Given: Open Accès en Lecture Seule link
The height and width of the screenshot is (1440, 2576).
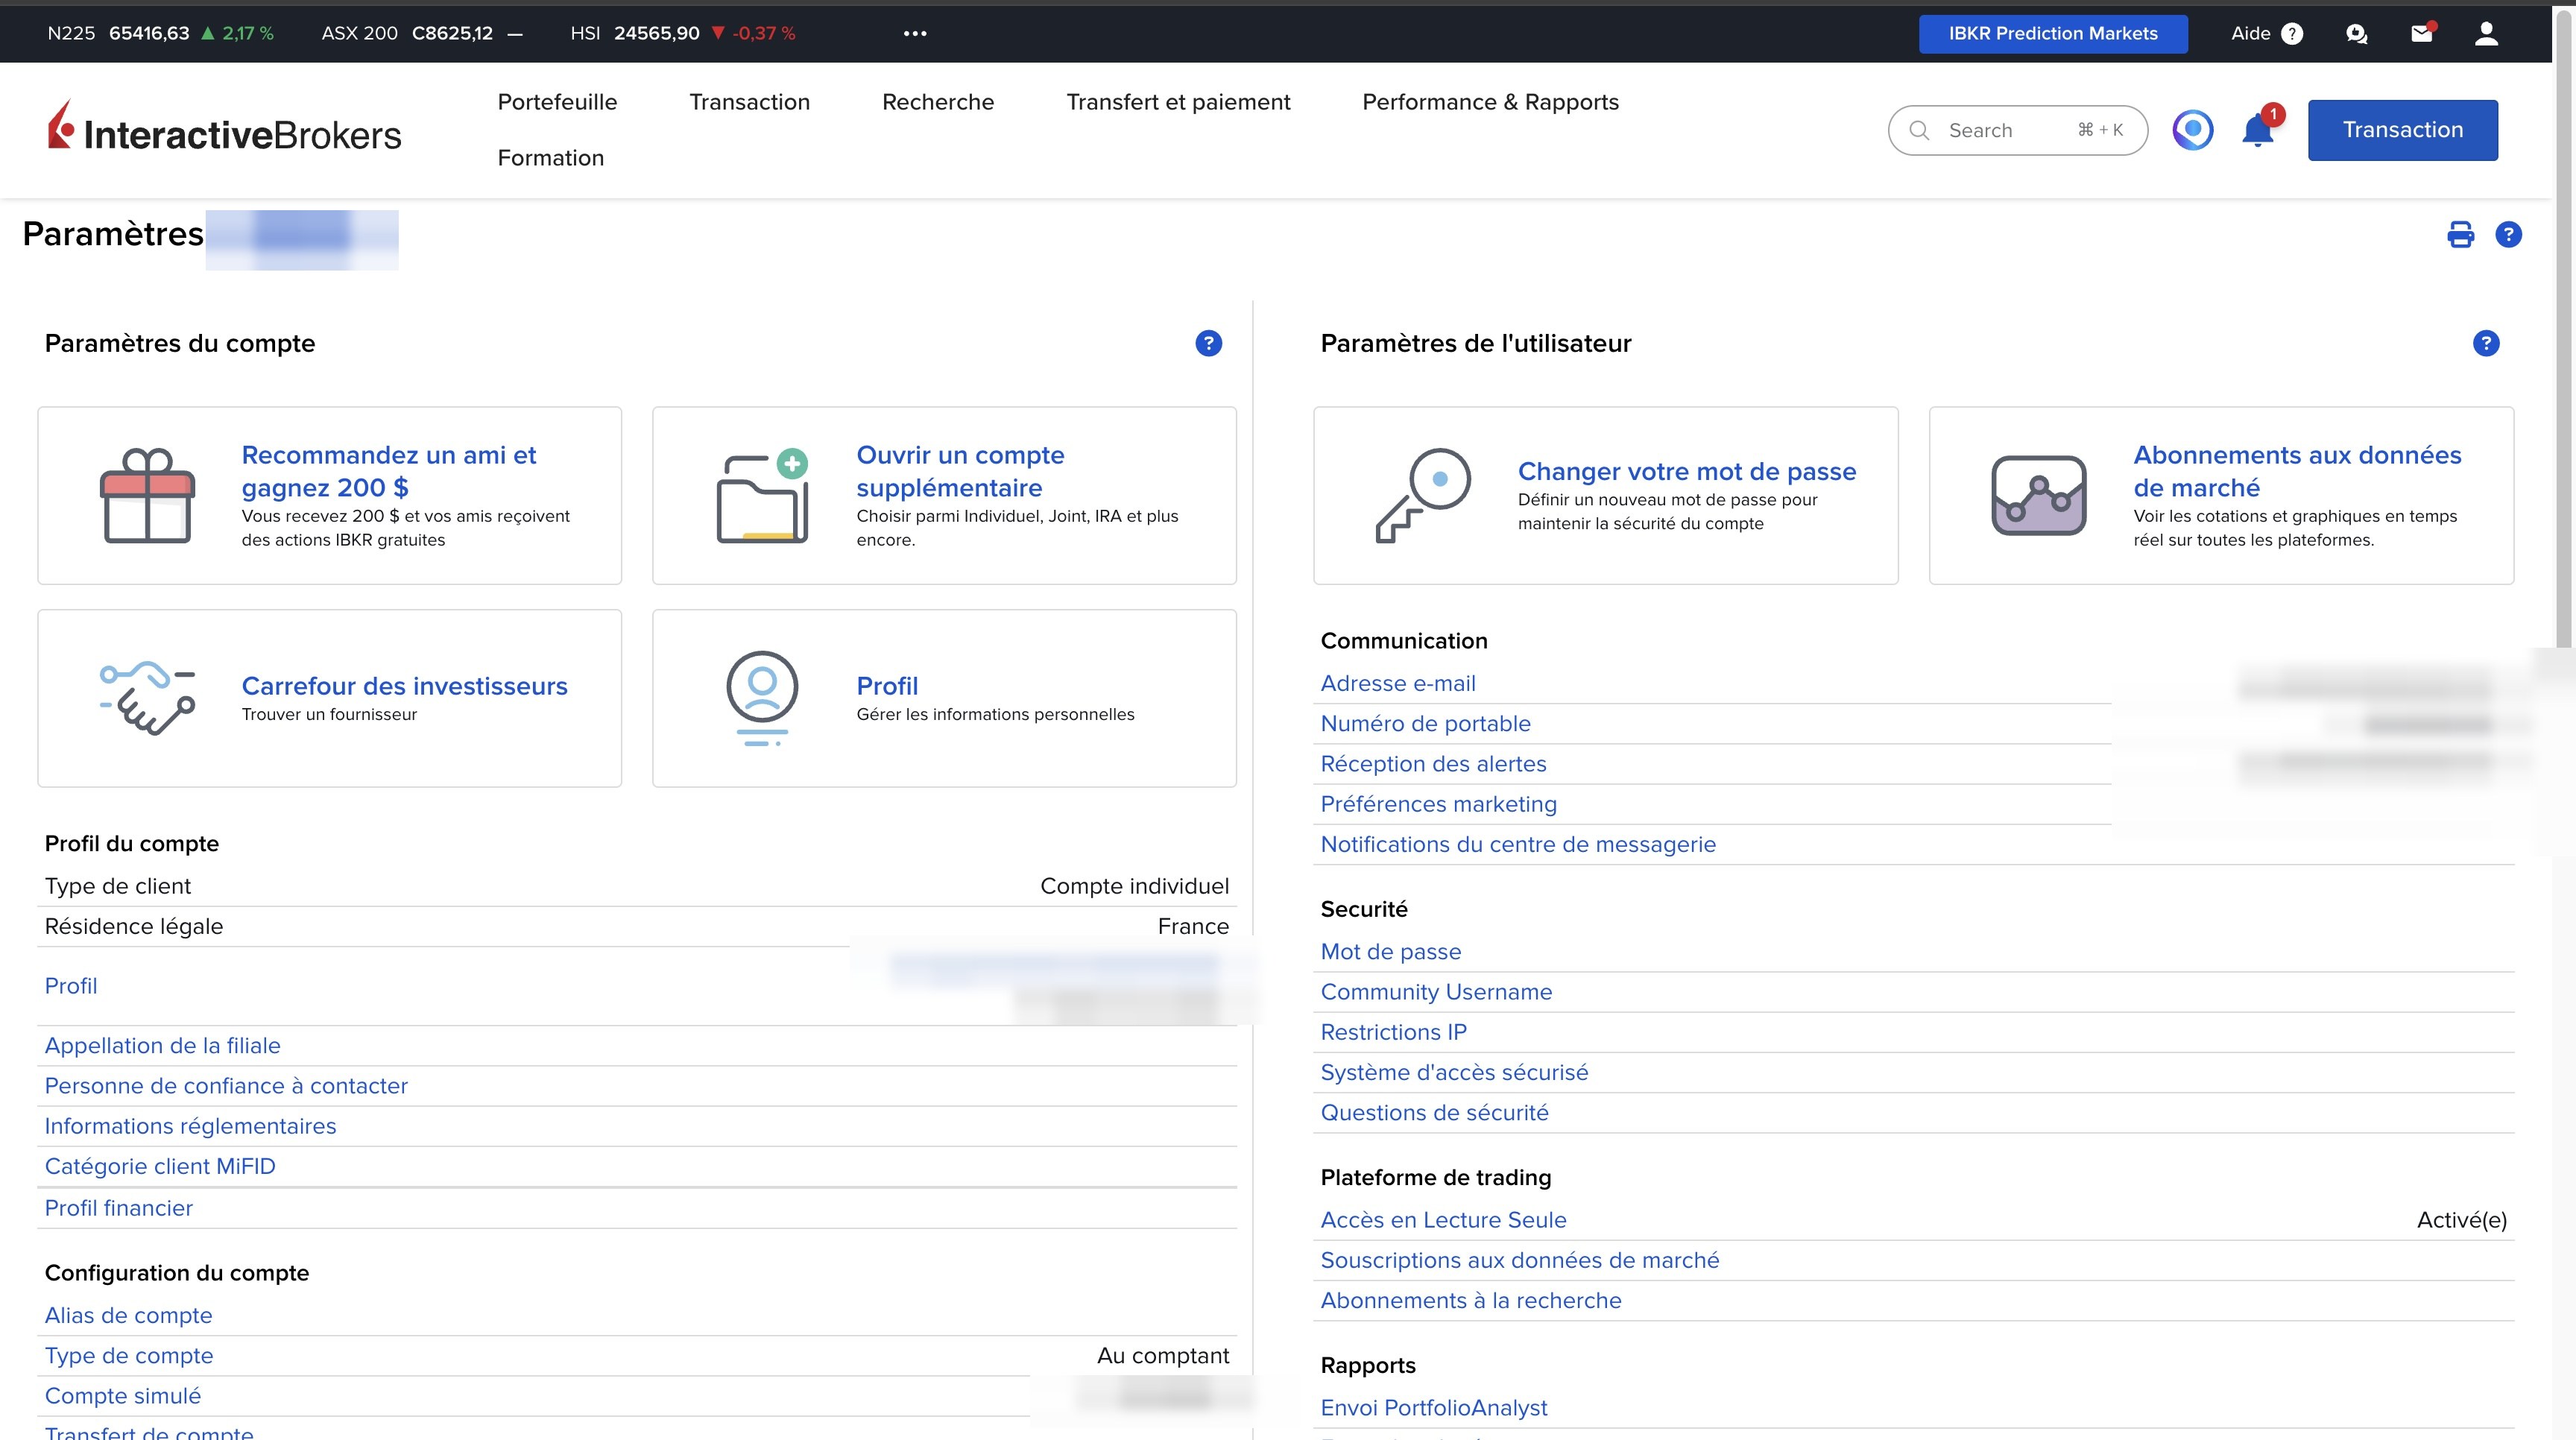Looking at the screenshot, I should tap(1443, 1220).
